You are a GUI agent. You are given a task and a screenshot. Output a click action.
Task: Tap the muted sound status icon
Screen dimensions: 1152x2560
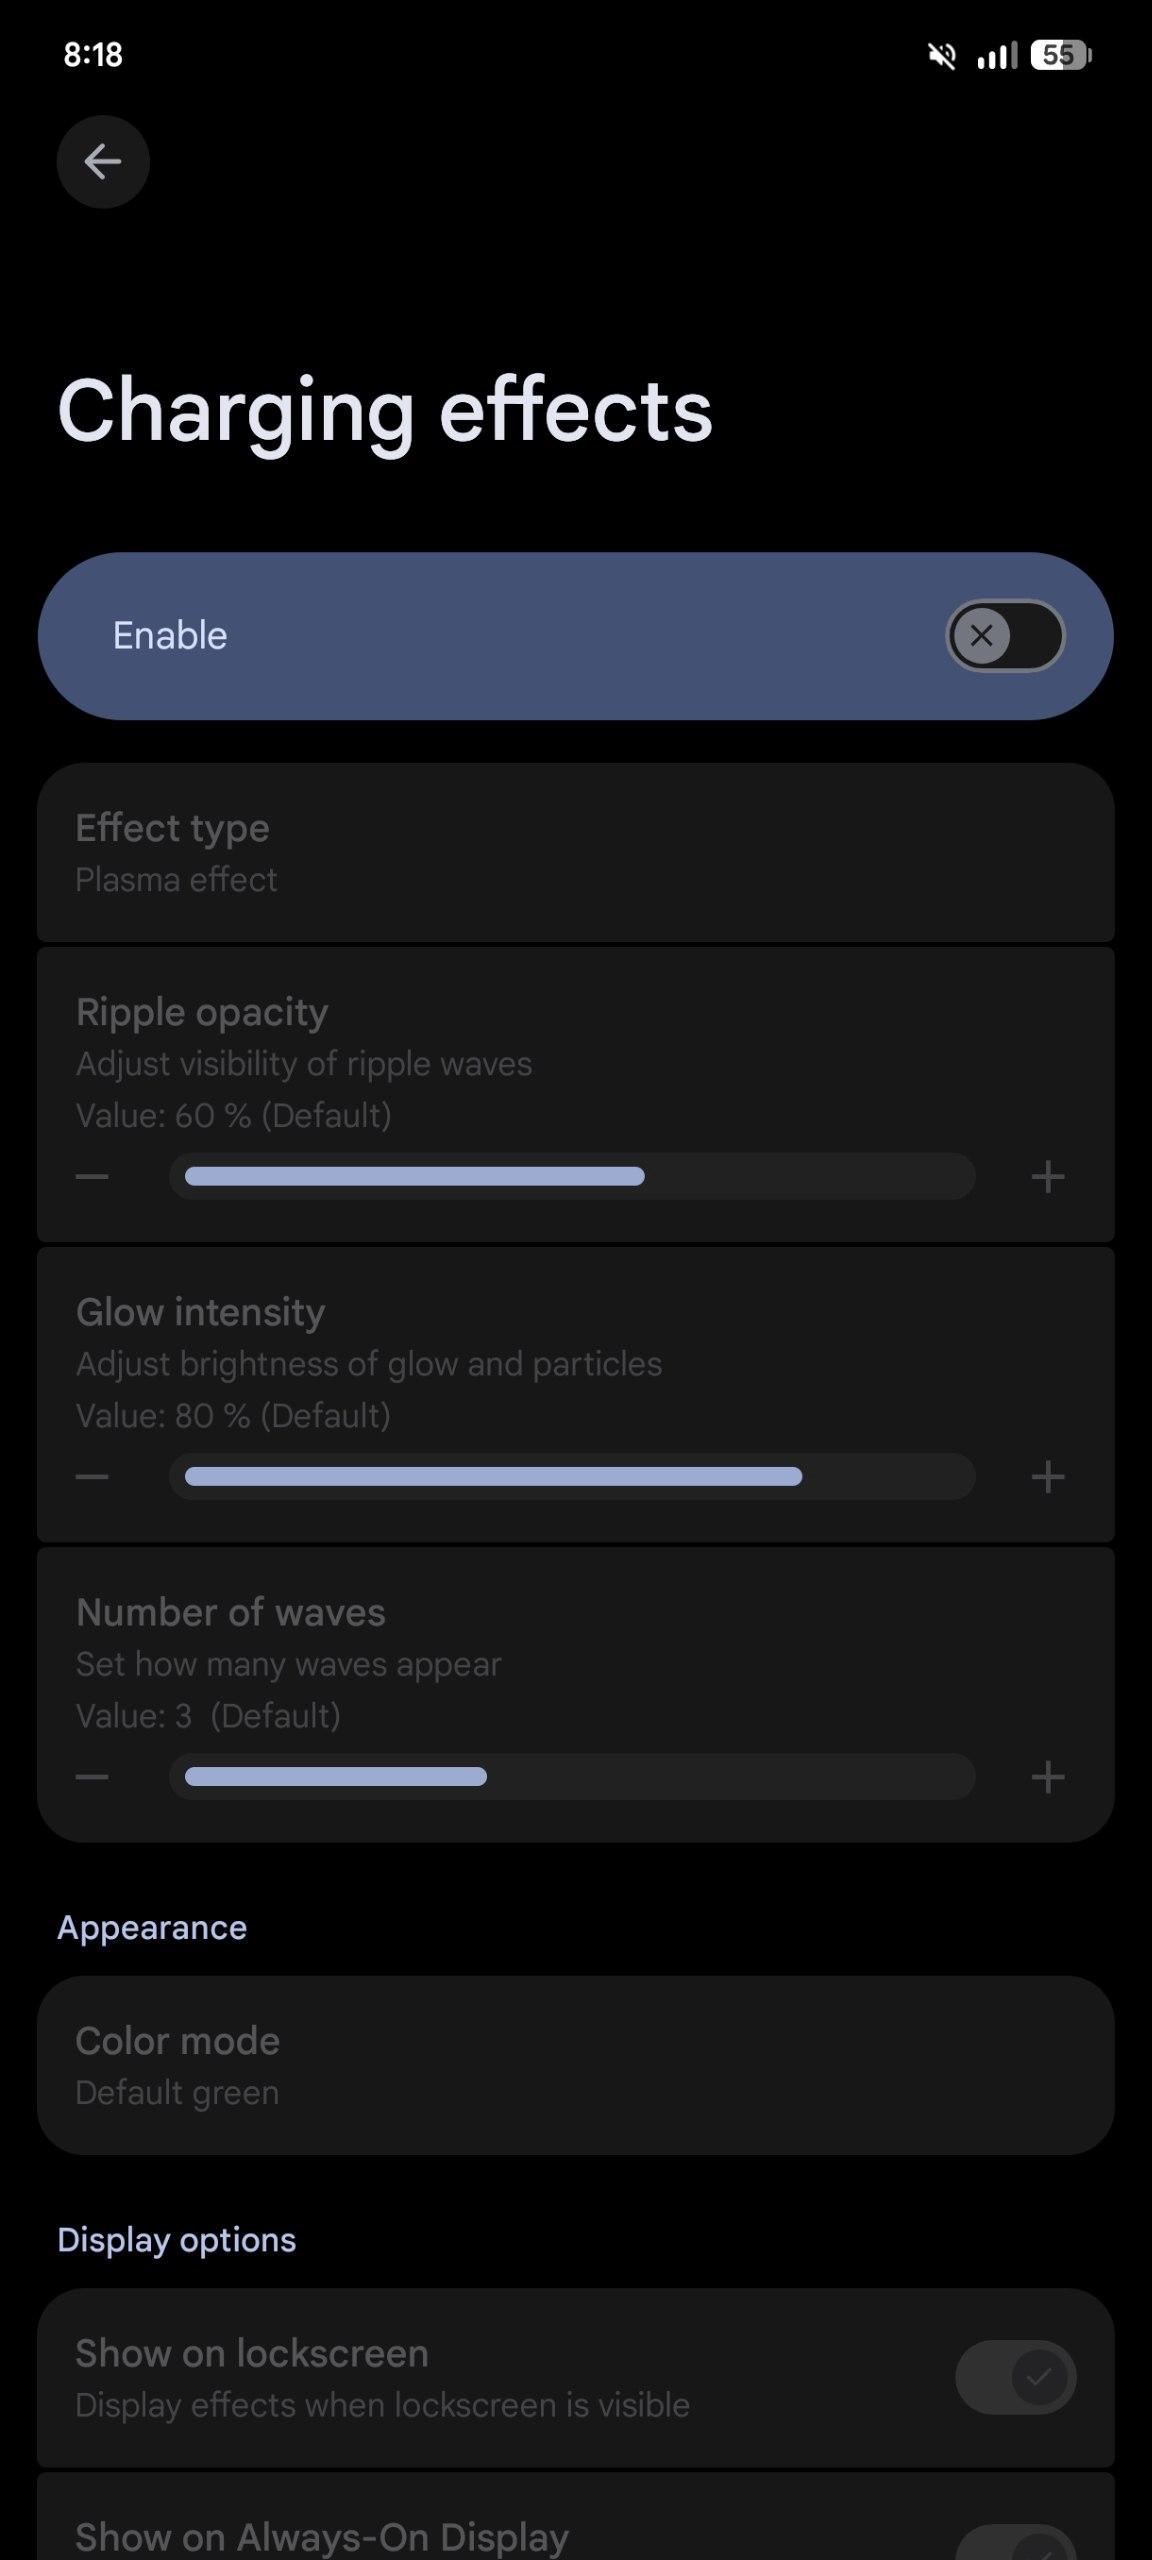[x=941, y=56]
